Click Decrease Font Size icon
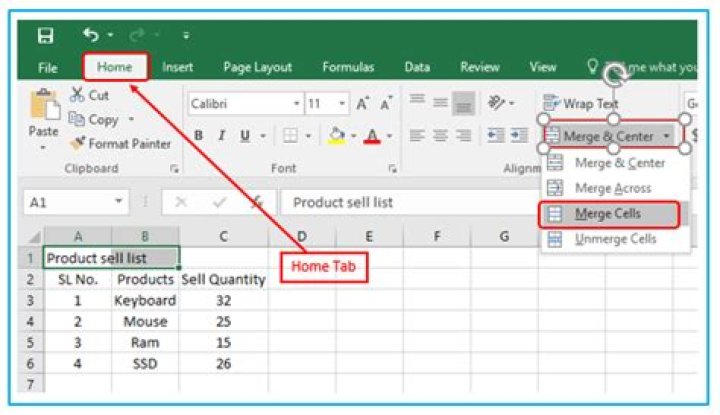 (x=386, y=104)
